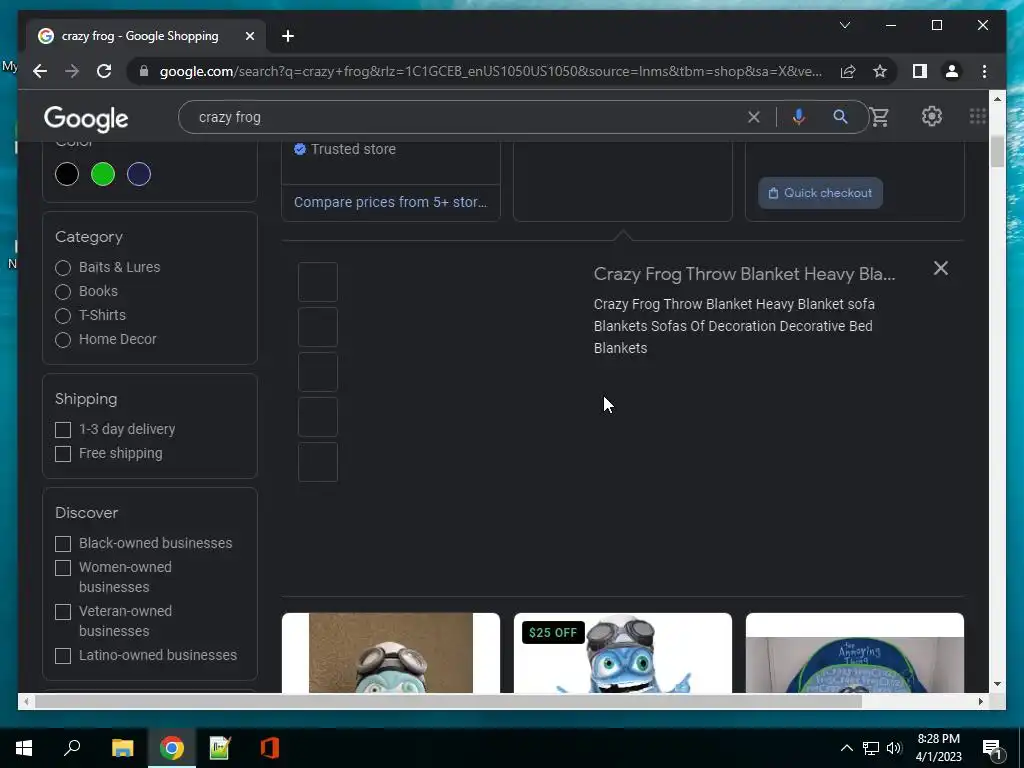The image size is (1024, 768).
Task: Enable 1-3 day delivery filter
Action: [63, 430]
